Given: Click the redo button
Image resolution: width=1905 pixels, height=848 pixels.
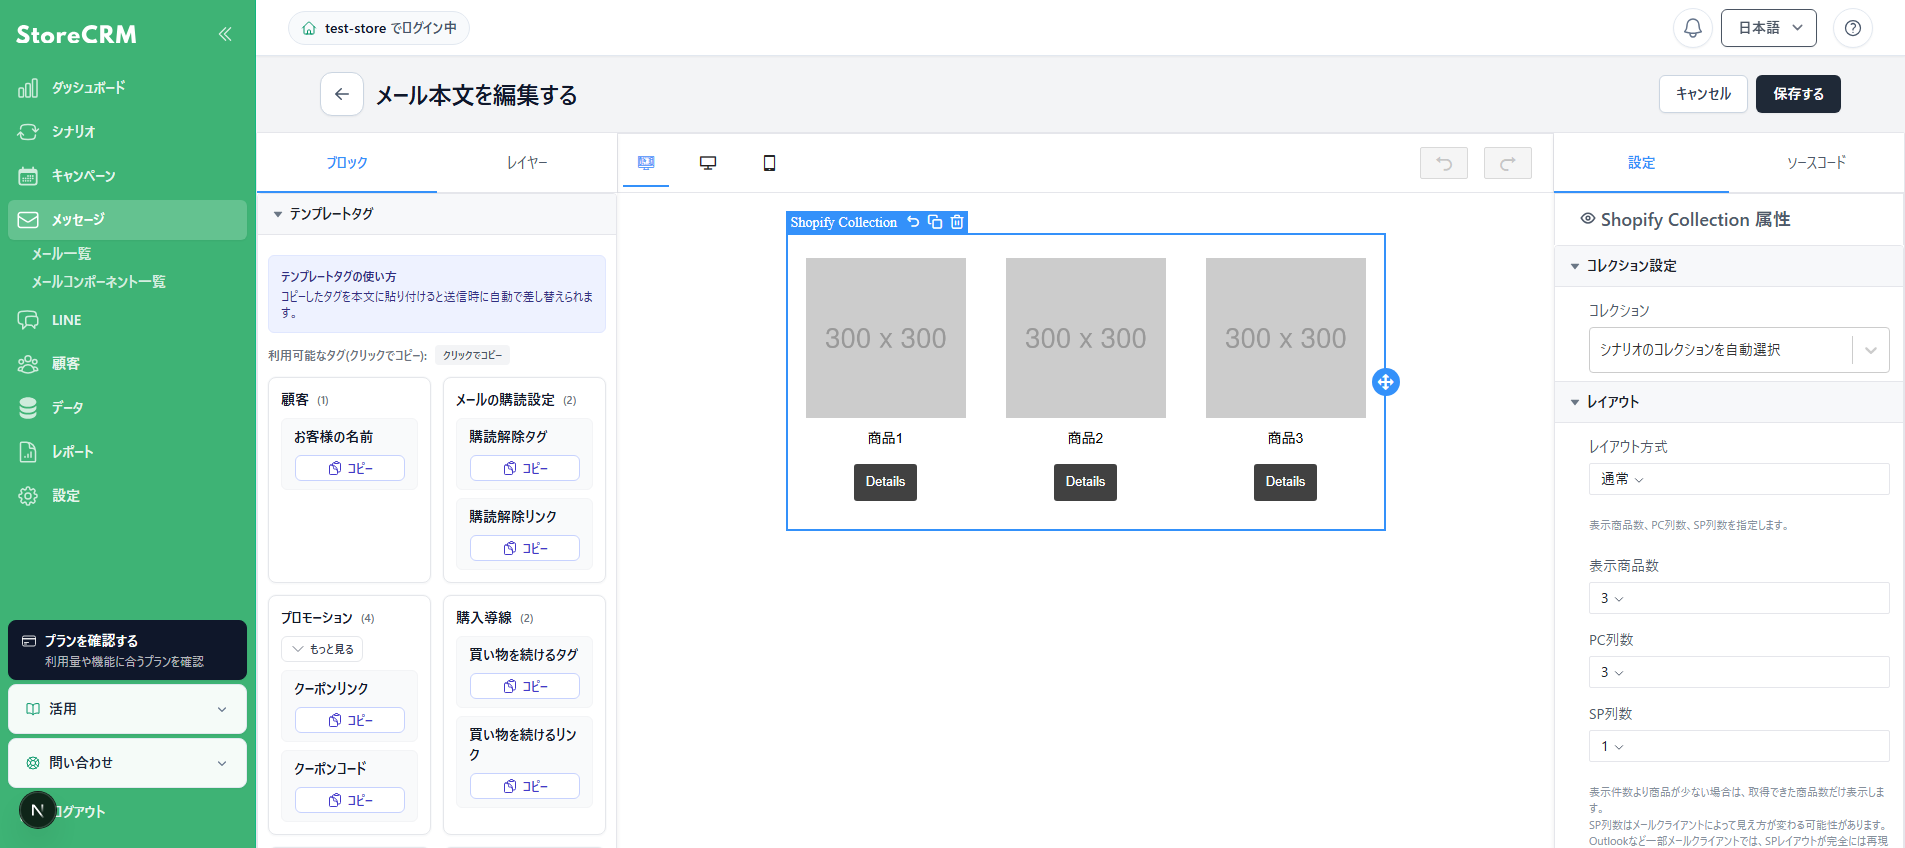Looking at the screenshot, I should (x=1508, y=163).
